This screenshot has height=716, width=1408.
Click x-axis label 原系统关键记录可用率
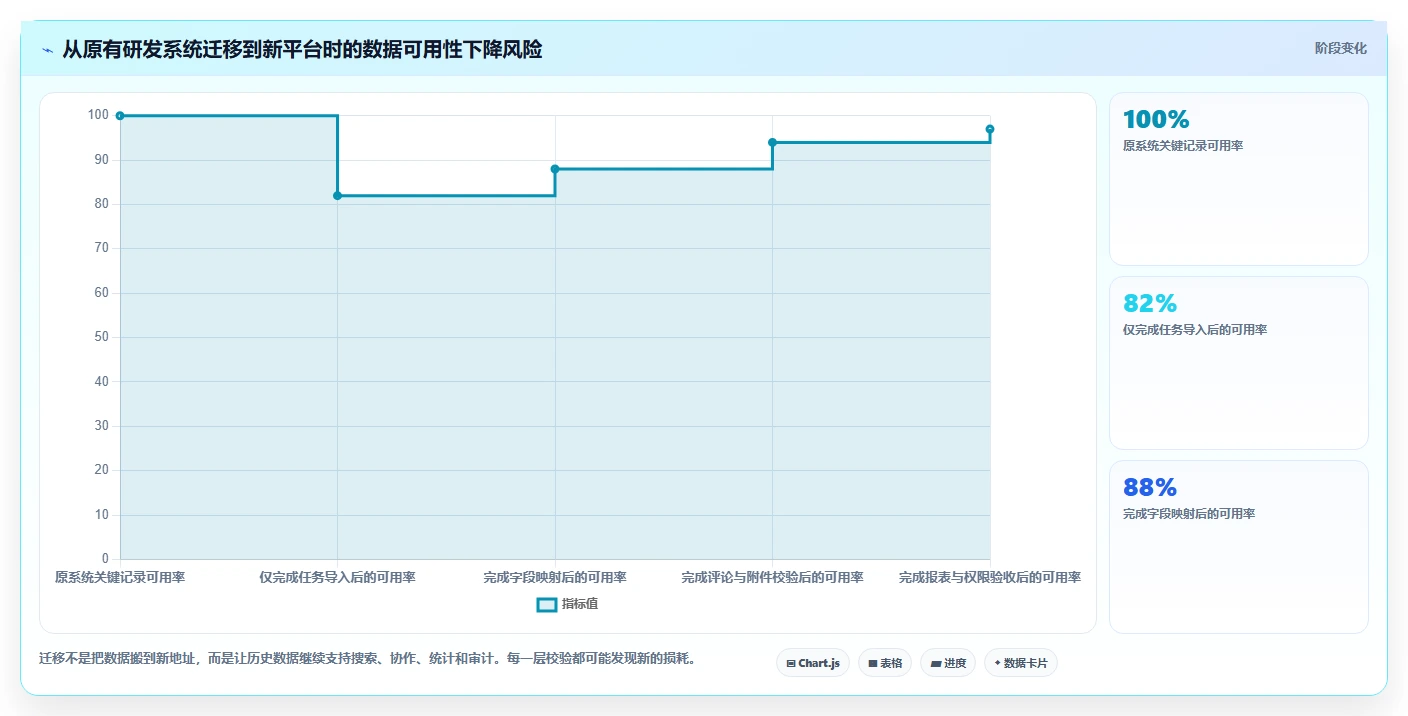[120, 577]
